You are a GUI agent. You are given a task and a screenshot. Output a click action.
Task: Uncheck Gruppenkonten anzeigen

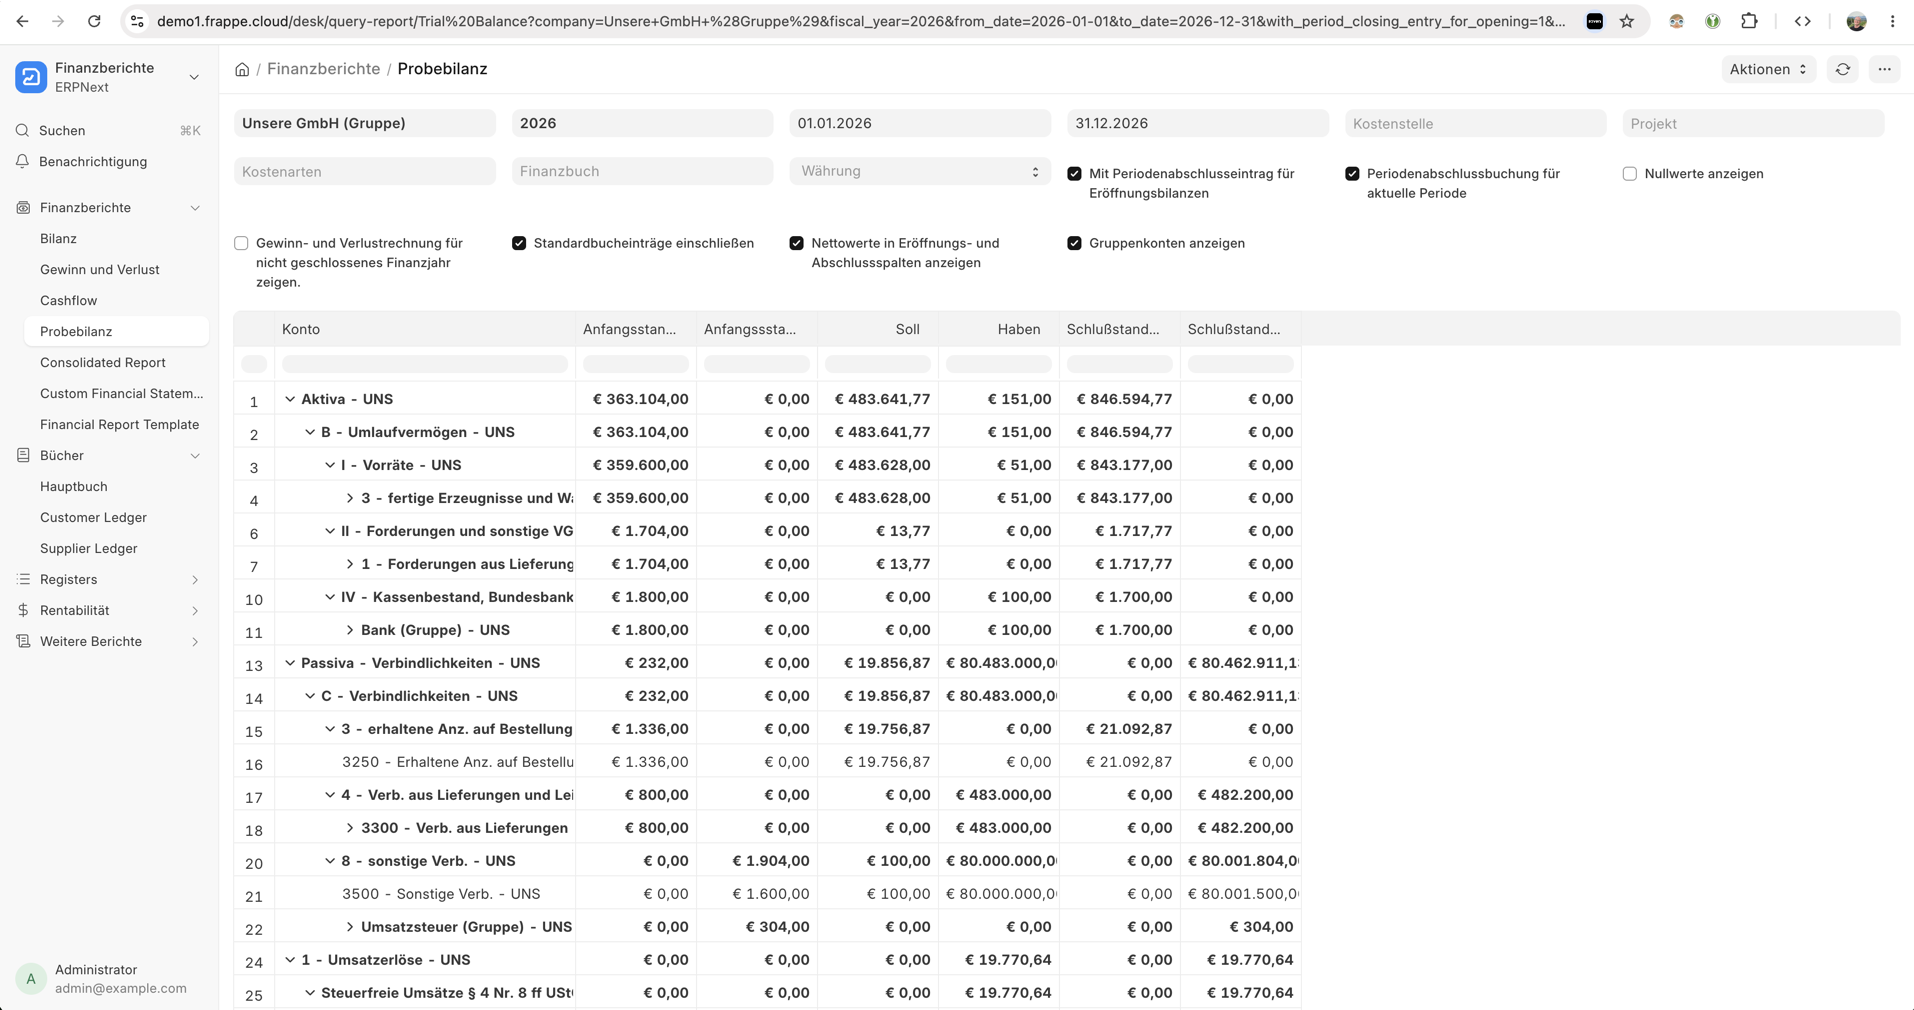click(x=1075, y=243)
